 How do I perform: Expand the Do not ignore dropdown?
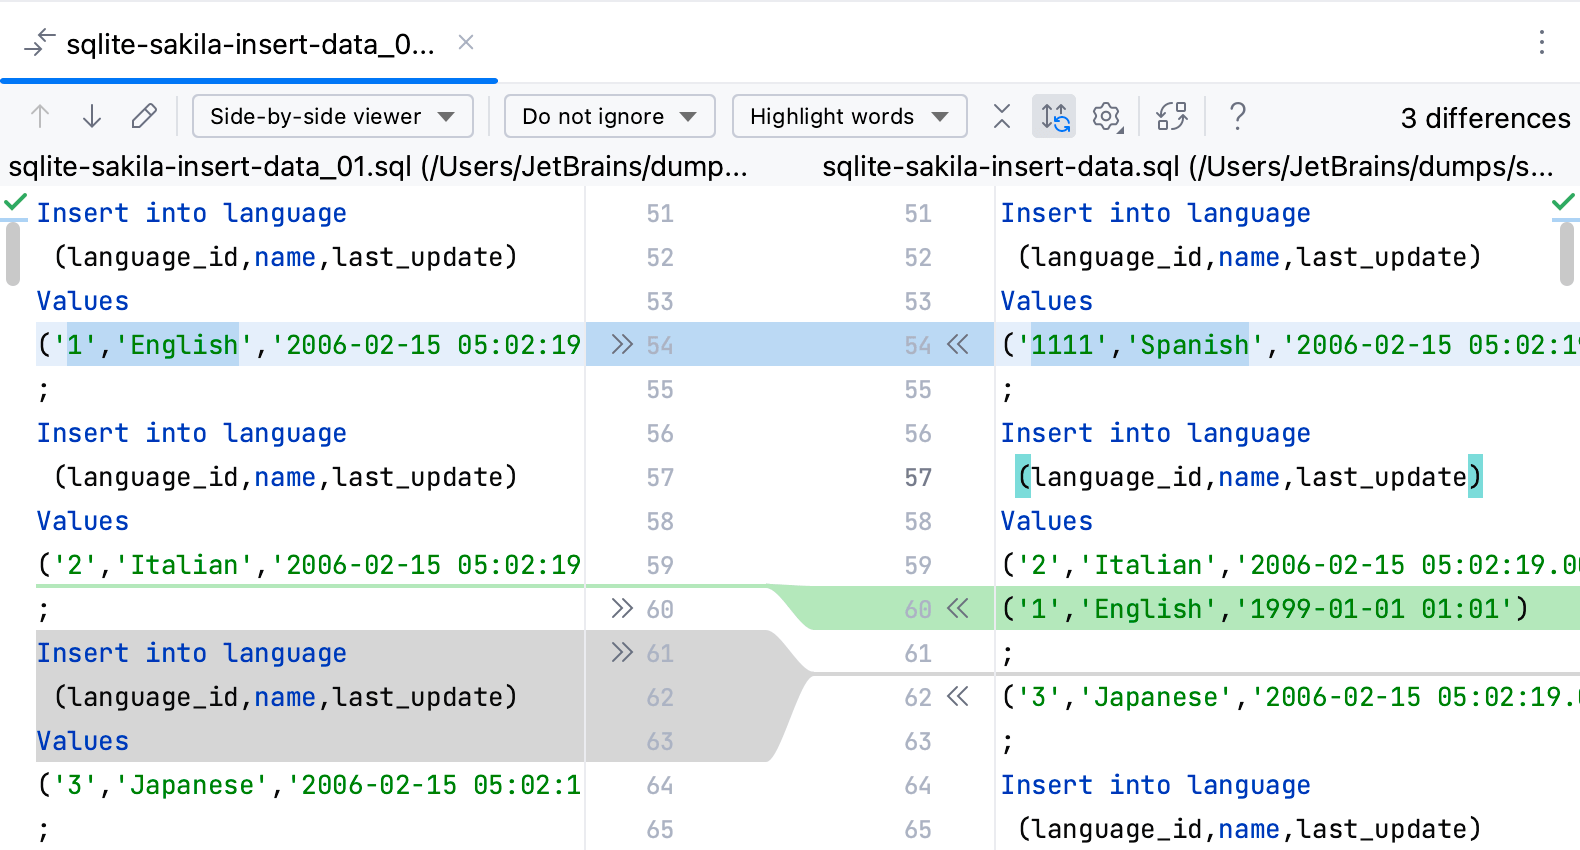pos(609,117)
